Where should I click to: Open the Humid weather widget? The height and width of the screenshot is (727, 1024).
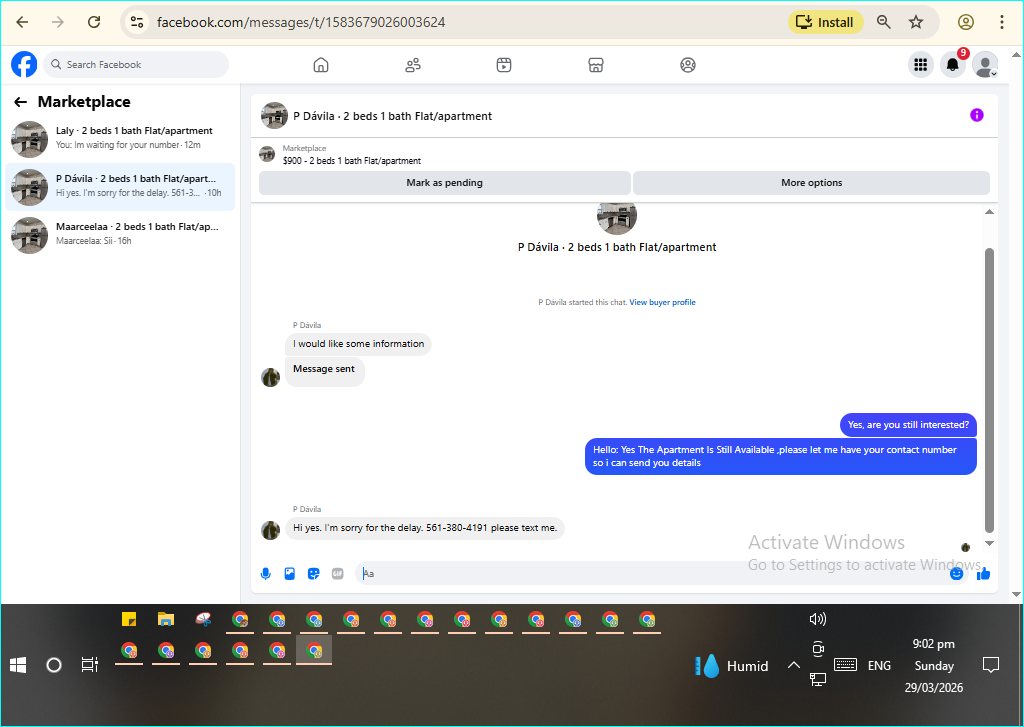click(731, 666)
